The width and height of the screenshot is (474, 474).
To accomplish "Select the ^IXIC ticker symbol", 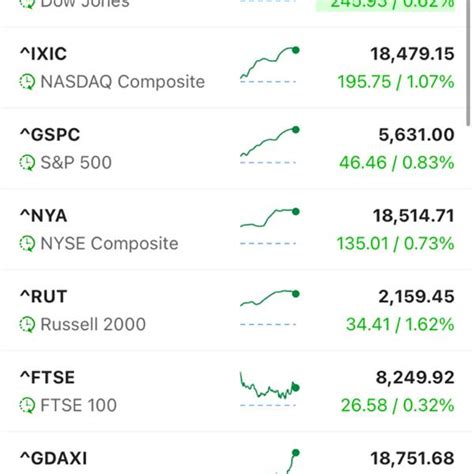I will [x=44, y=54].
